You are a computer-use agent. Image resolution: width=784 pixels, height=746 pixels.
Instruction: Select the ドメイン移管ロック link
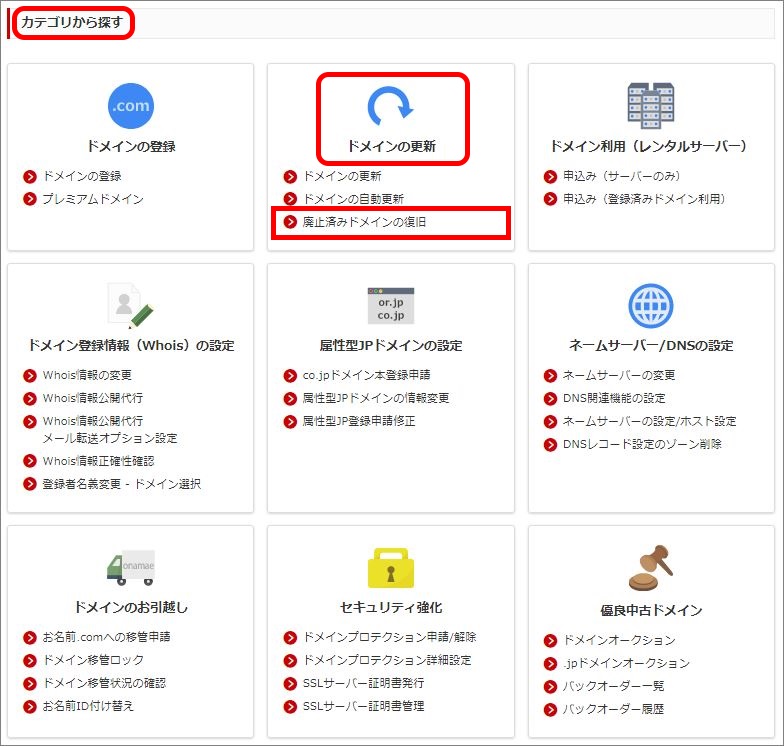(92, 660)
